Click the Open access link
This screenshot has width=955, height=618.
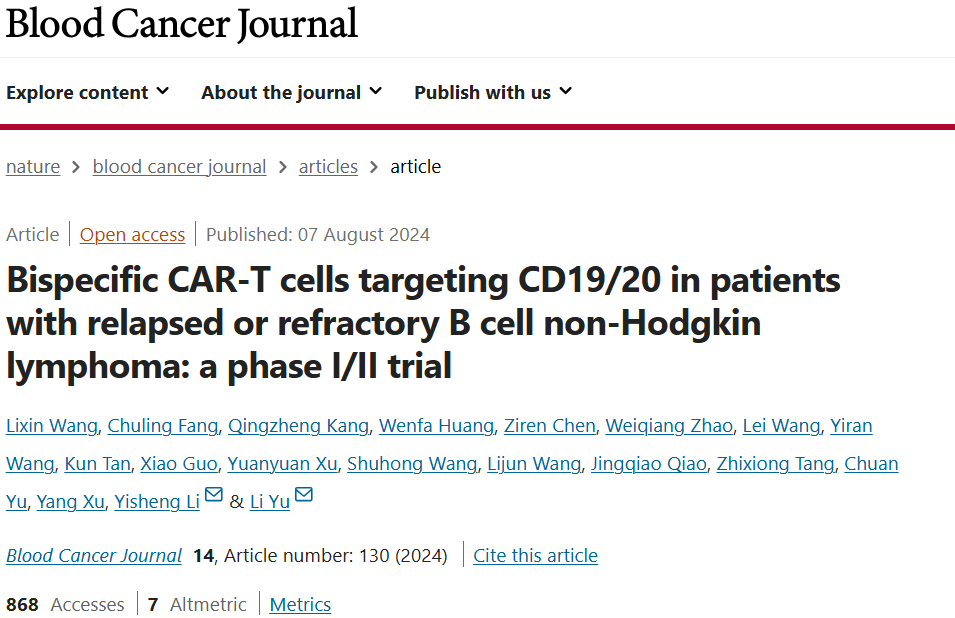pyautogui.click(x=132, y=235)
